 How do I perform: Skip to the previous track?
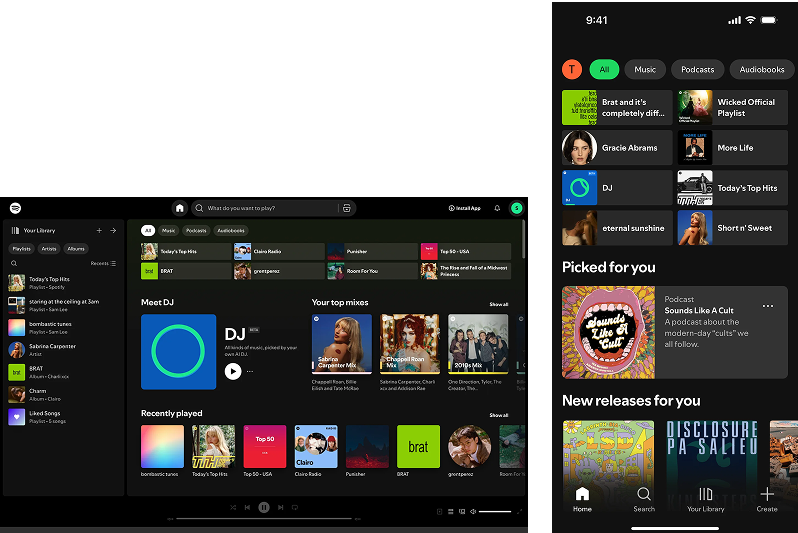coord(247,507)
